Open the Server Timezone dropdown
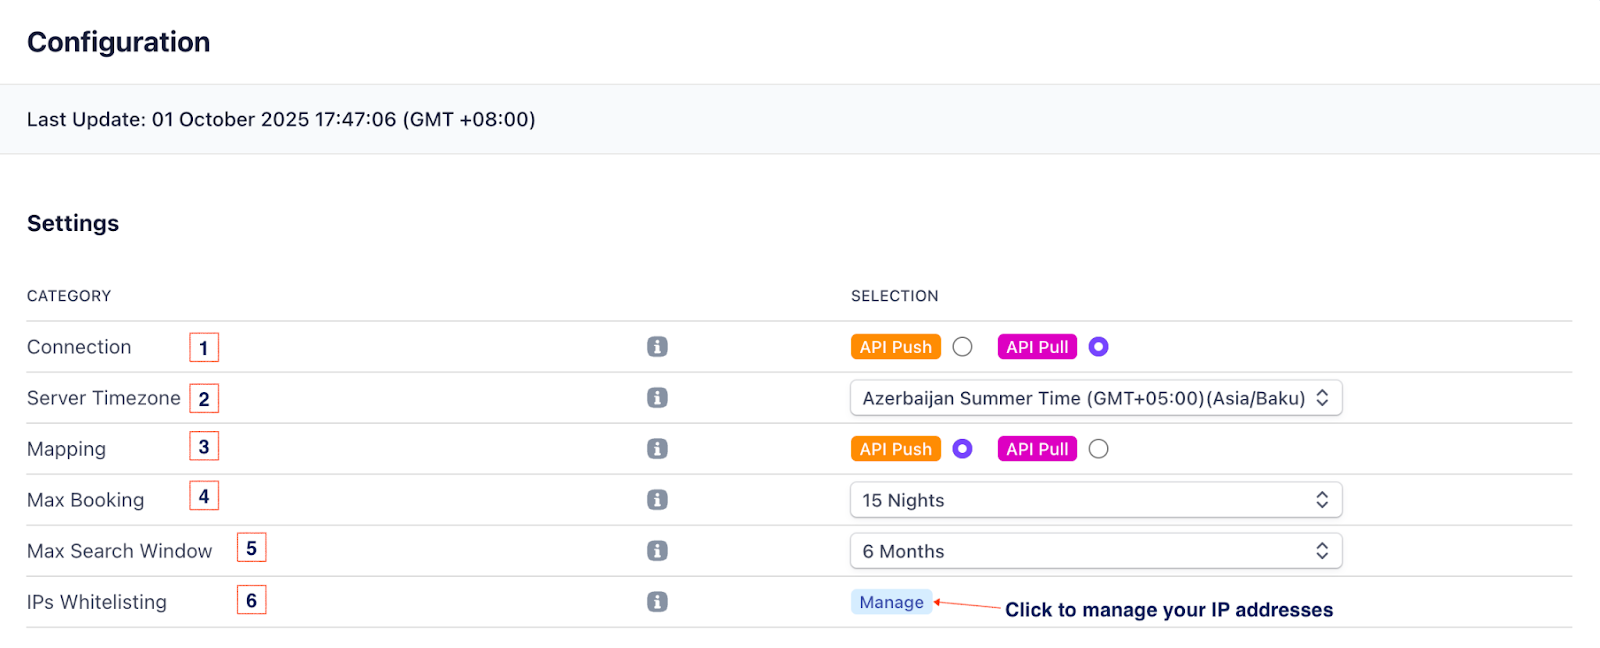This screenshot has width=1600, height=648. pos(1095,398)
